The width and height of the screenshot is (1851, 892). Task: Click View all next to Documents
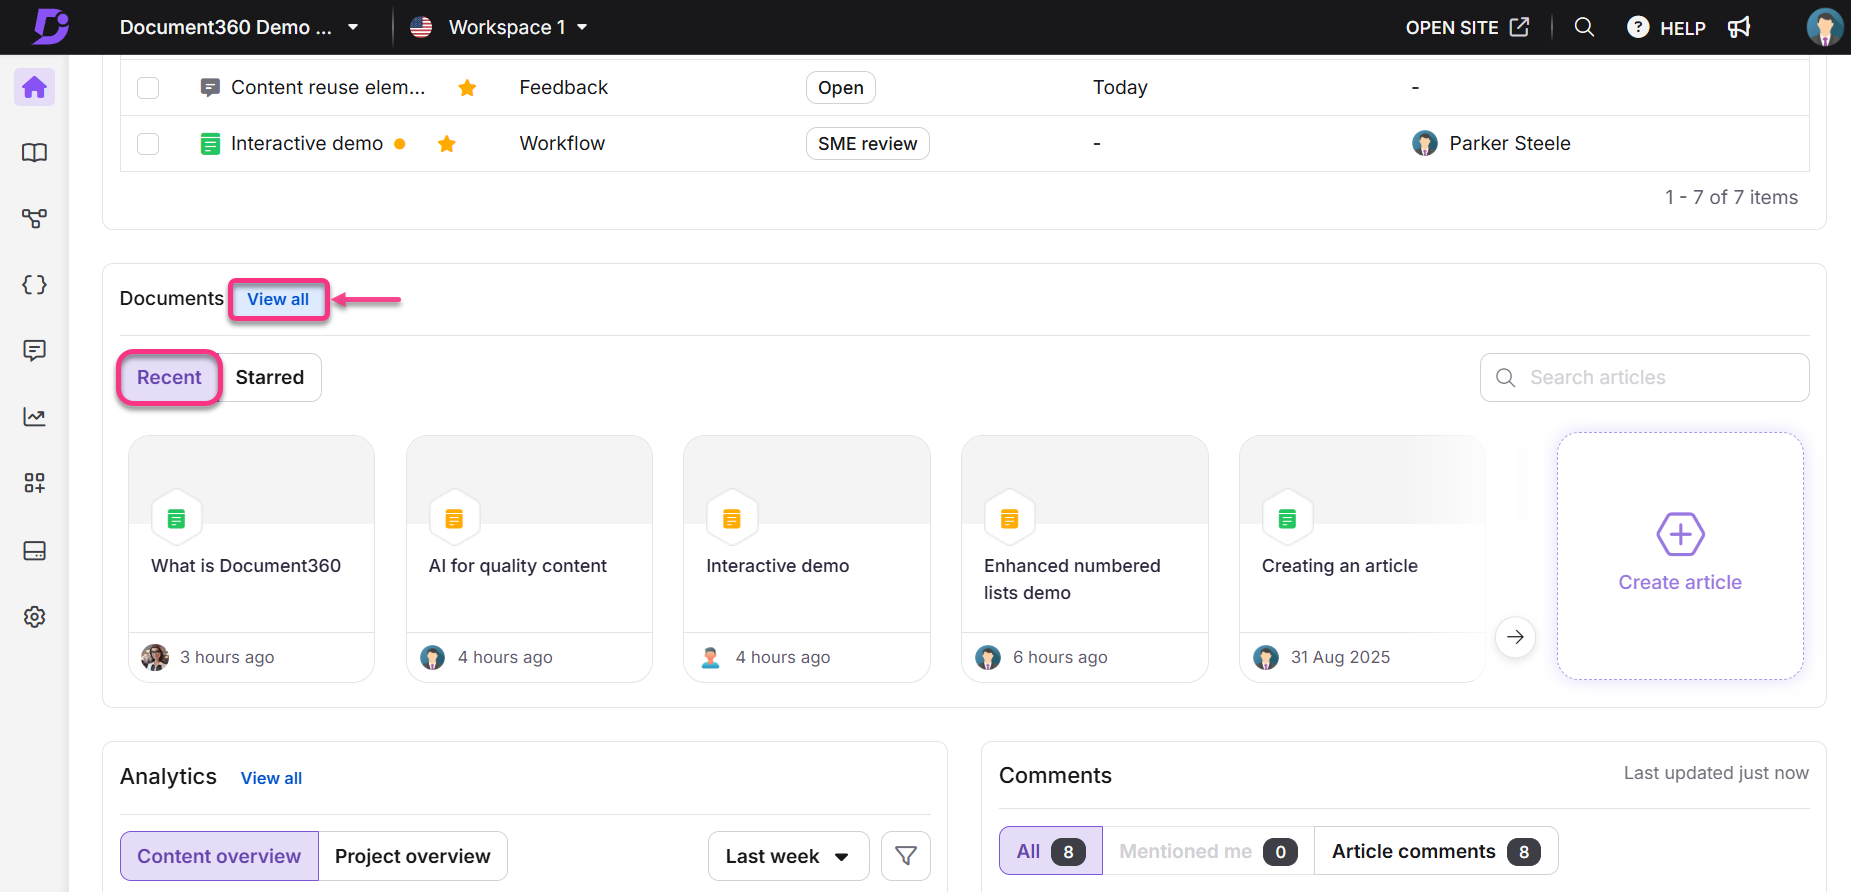[x=278, y=299]
